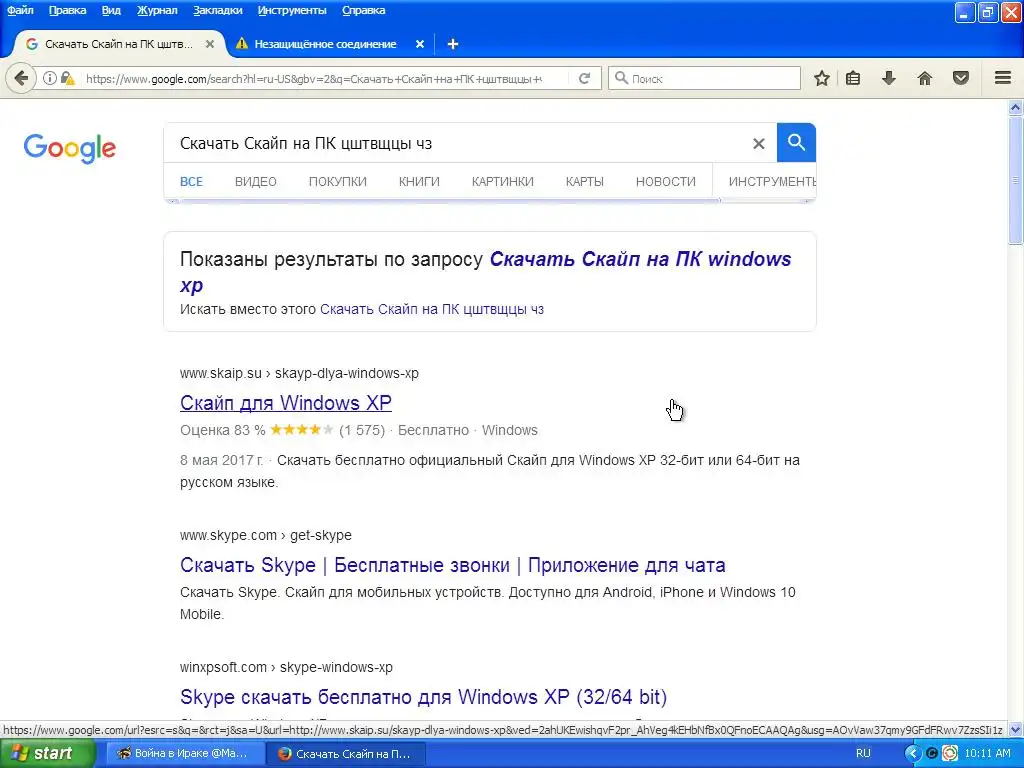Image resolution: width=1024 pixels, height=768 pixels.
Task: Click the tray arrow to show hidden icons
Action: (912, 753)
